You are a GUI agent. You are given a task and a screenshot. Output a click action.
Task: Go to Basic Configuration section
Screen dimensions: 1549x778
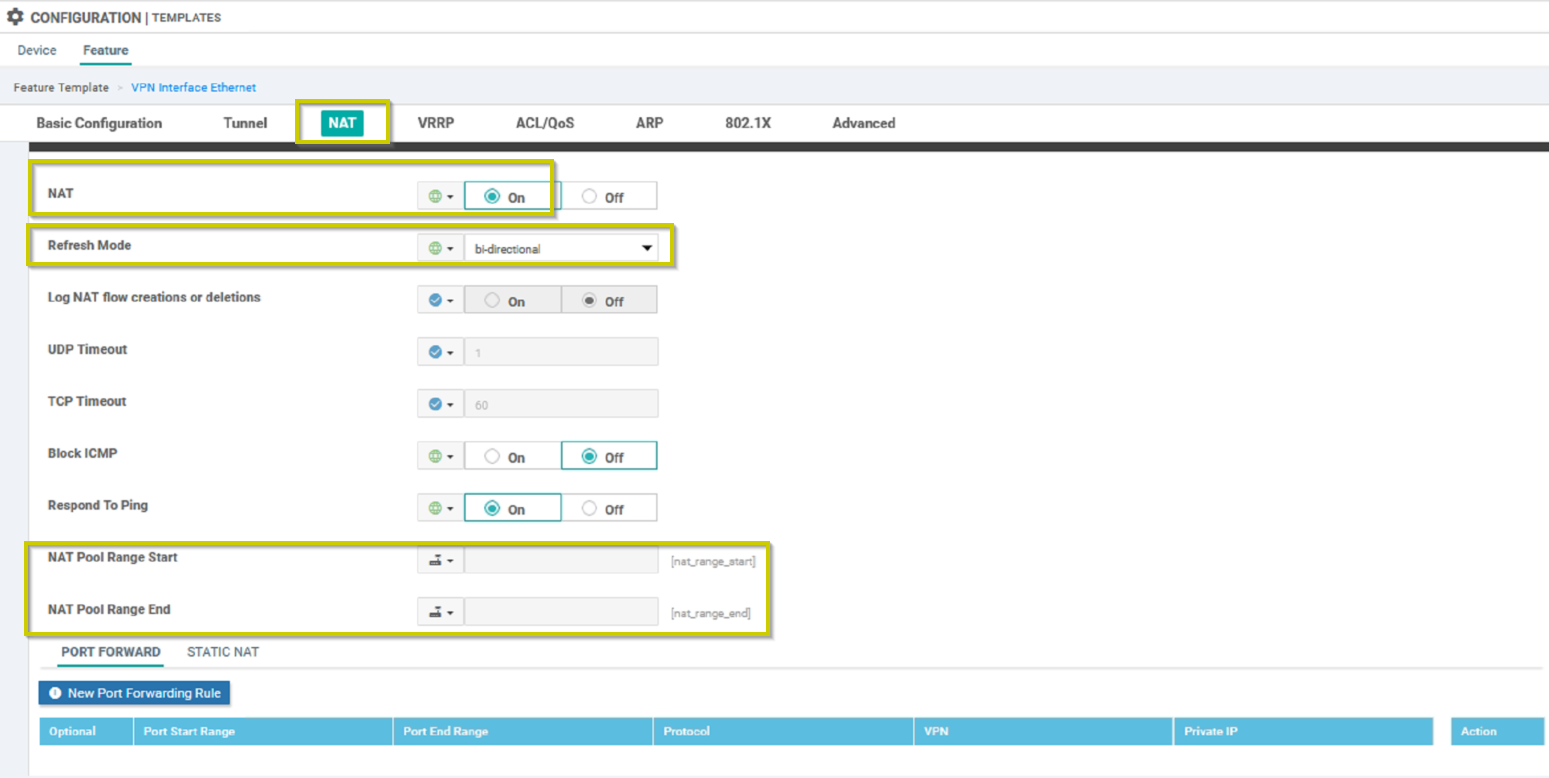[99, 123]
